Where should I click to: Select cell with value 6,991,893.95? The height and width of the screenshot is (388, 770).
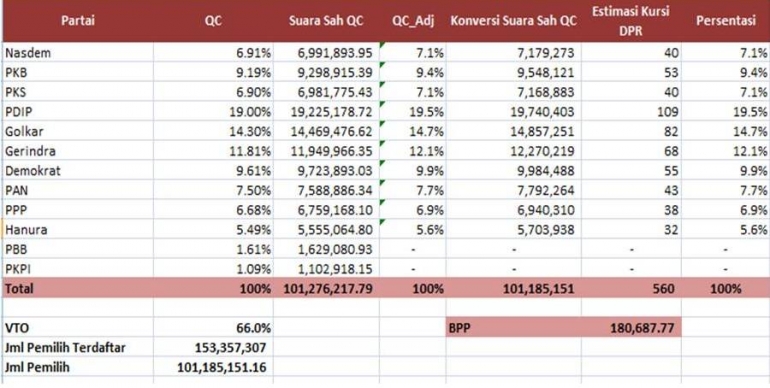coord(326,53)
